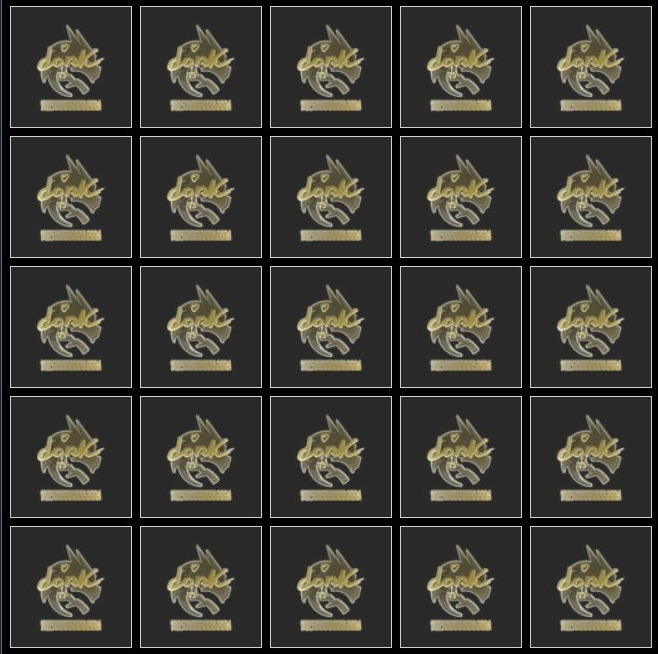Screen dimensions: 658x654
Task: Click the donk sticker in row two, column five
Action: pyautogui.click(x=591, y=197)
